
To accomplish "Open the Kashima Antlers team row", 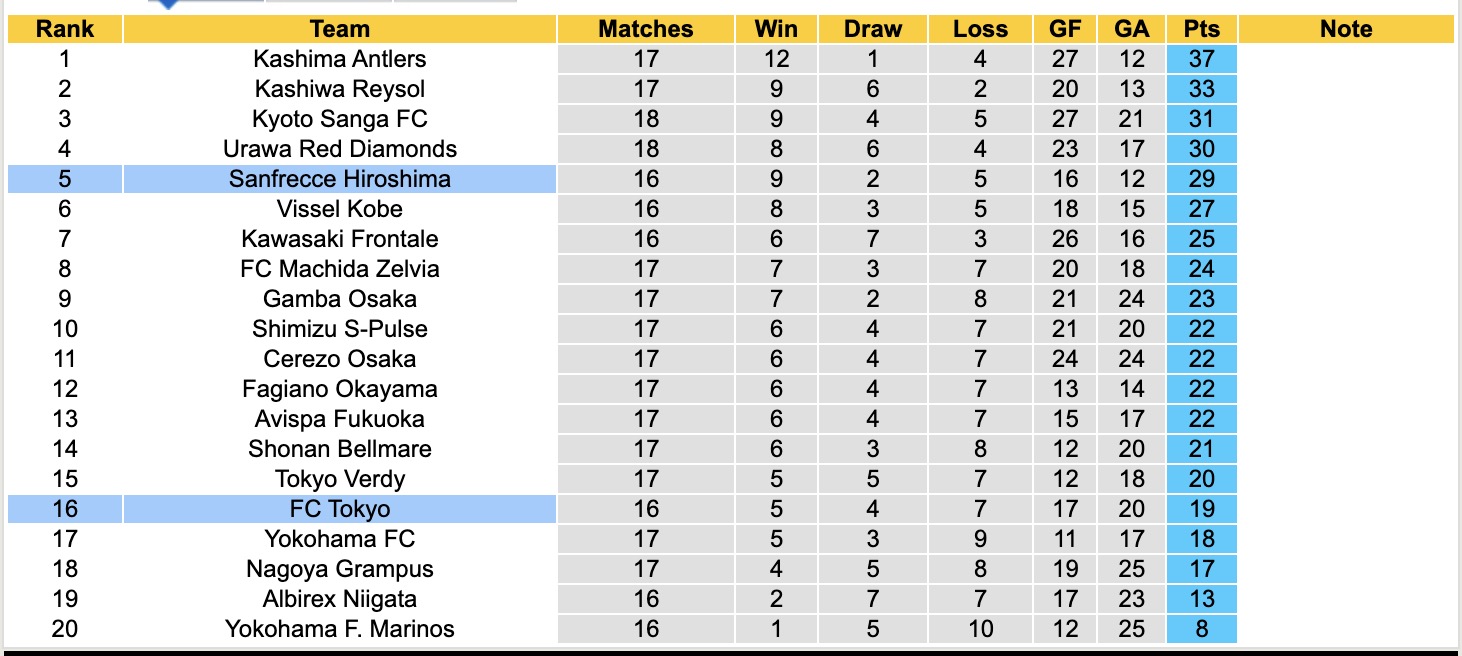I will pyautogui.click(x=340, y=59).
